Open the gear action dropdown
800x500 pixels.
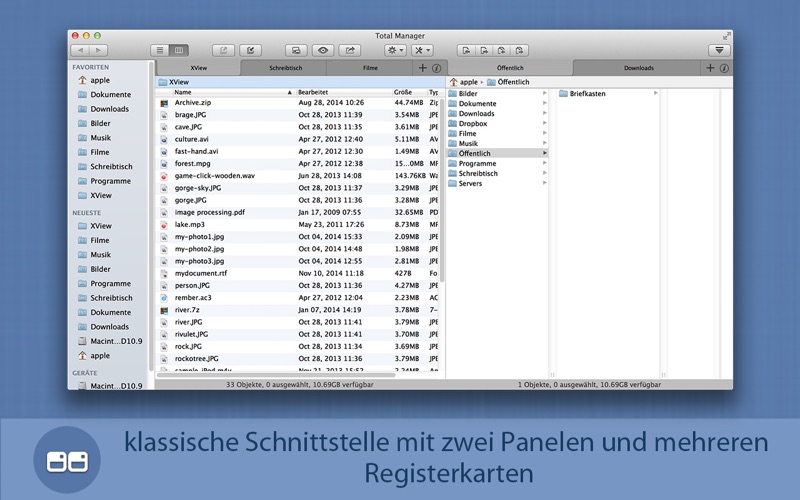pos(395,50)
